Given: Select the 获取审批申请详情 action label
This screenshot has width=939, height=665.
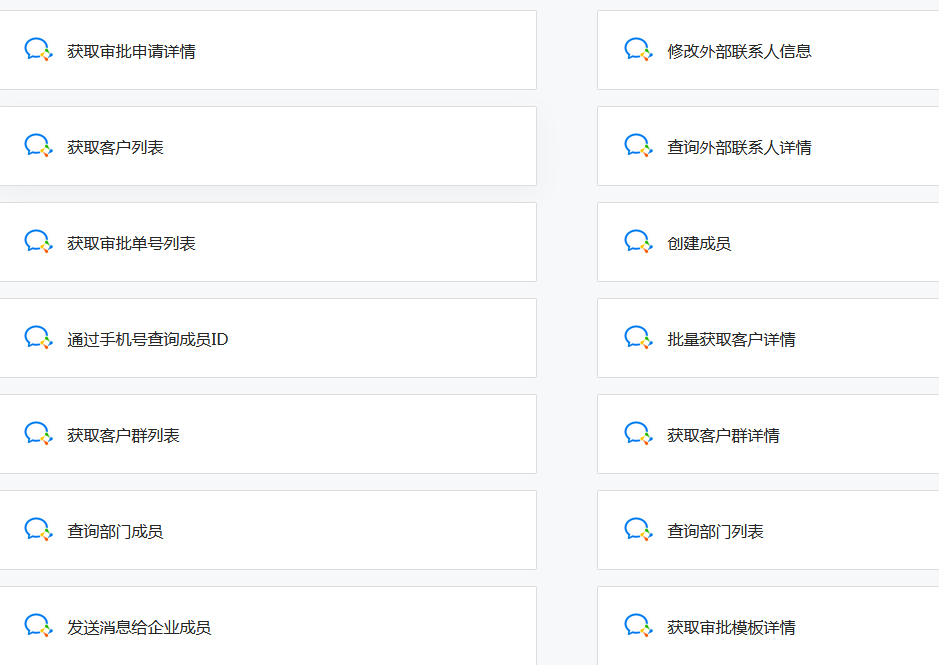Looking at the screenshot, I should tap(131, 52).
